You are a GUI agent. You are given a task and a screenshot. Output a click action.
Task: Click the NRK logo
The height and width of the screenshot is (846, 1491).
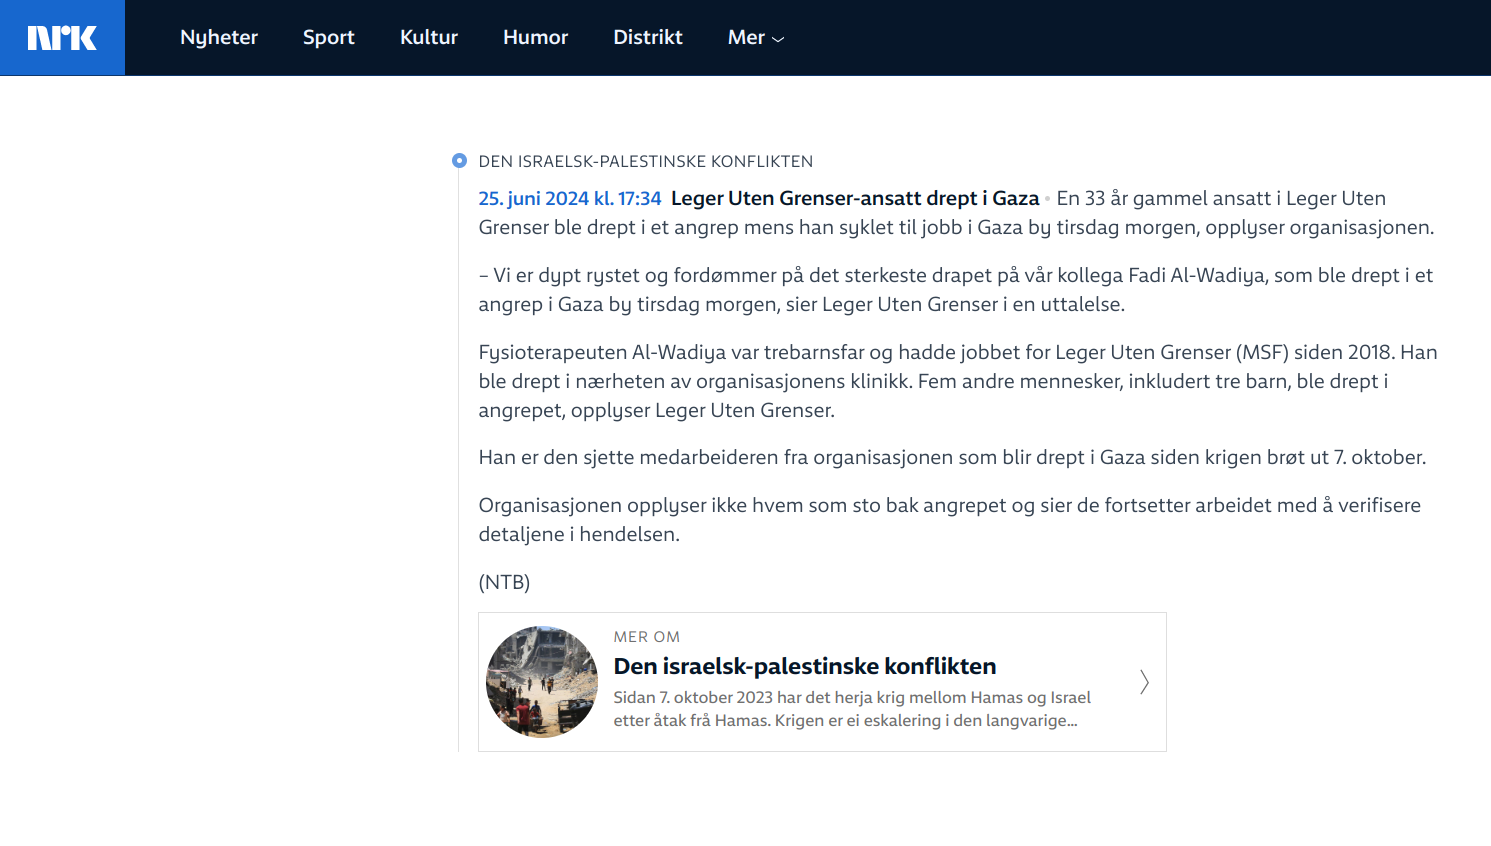(62, 38)
